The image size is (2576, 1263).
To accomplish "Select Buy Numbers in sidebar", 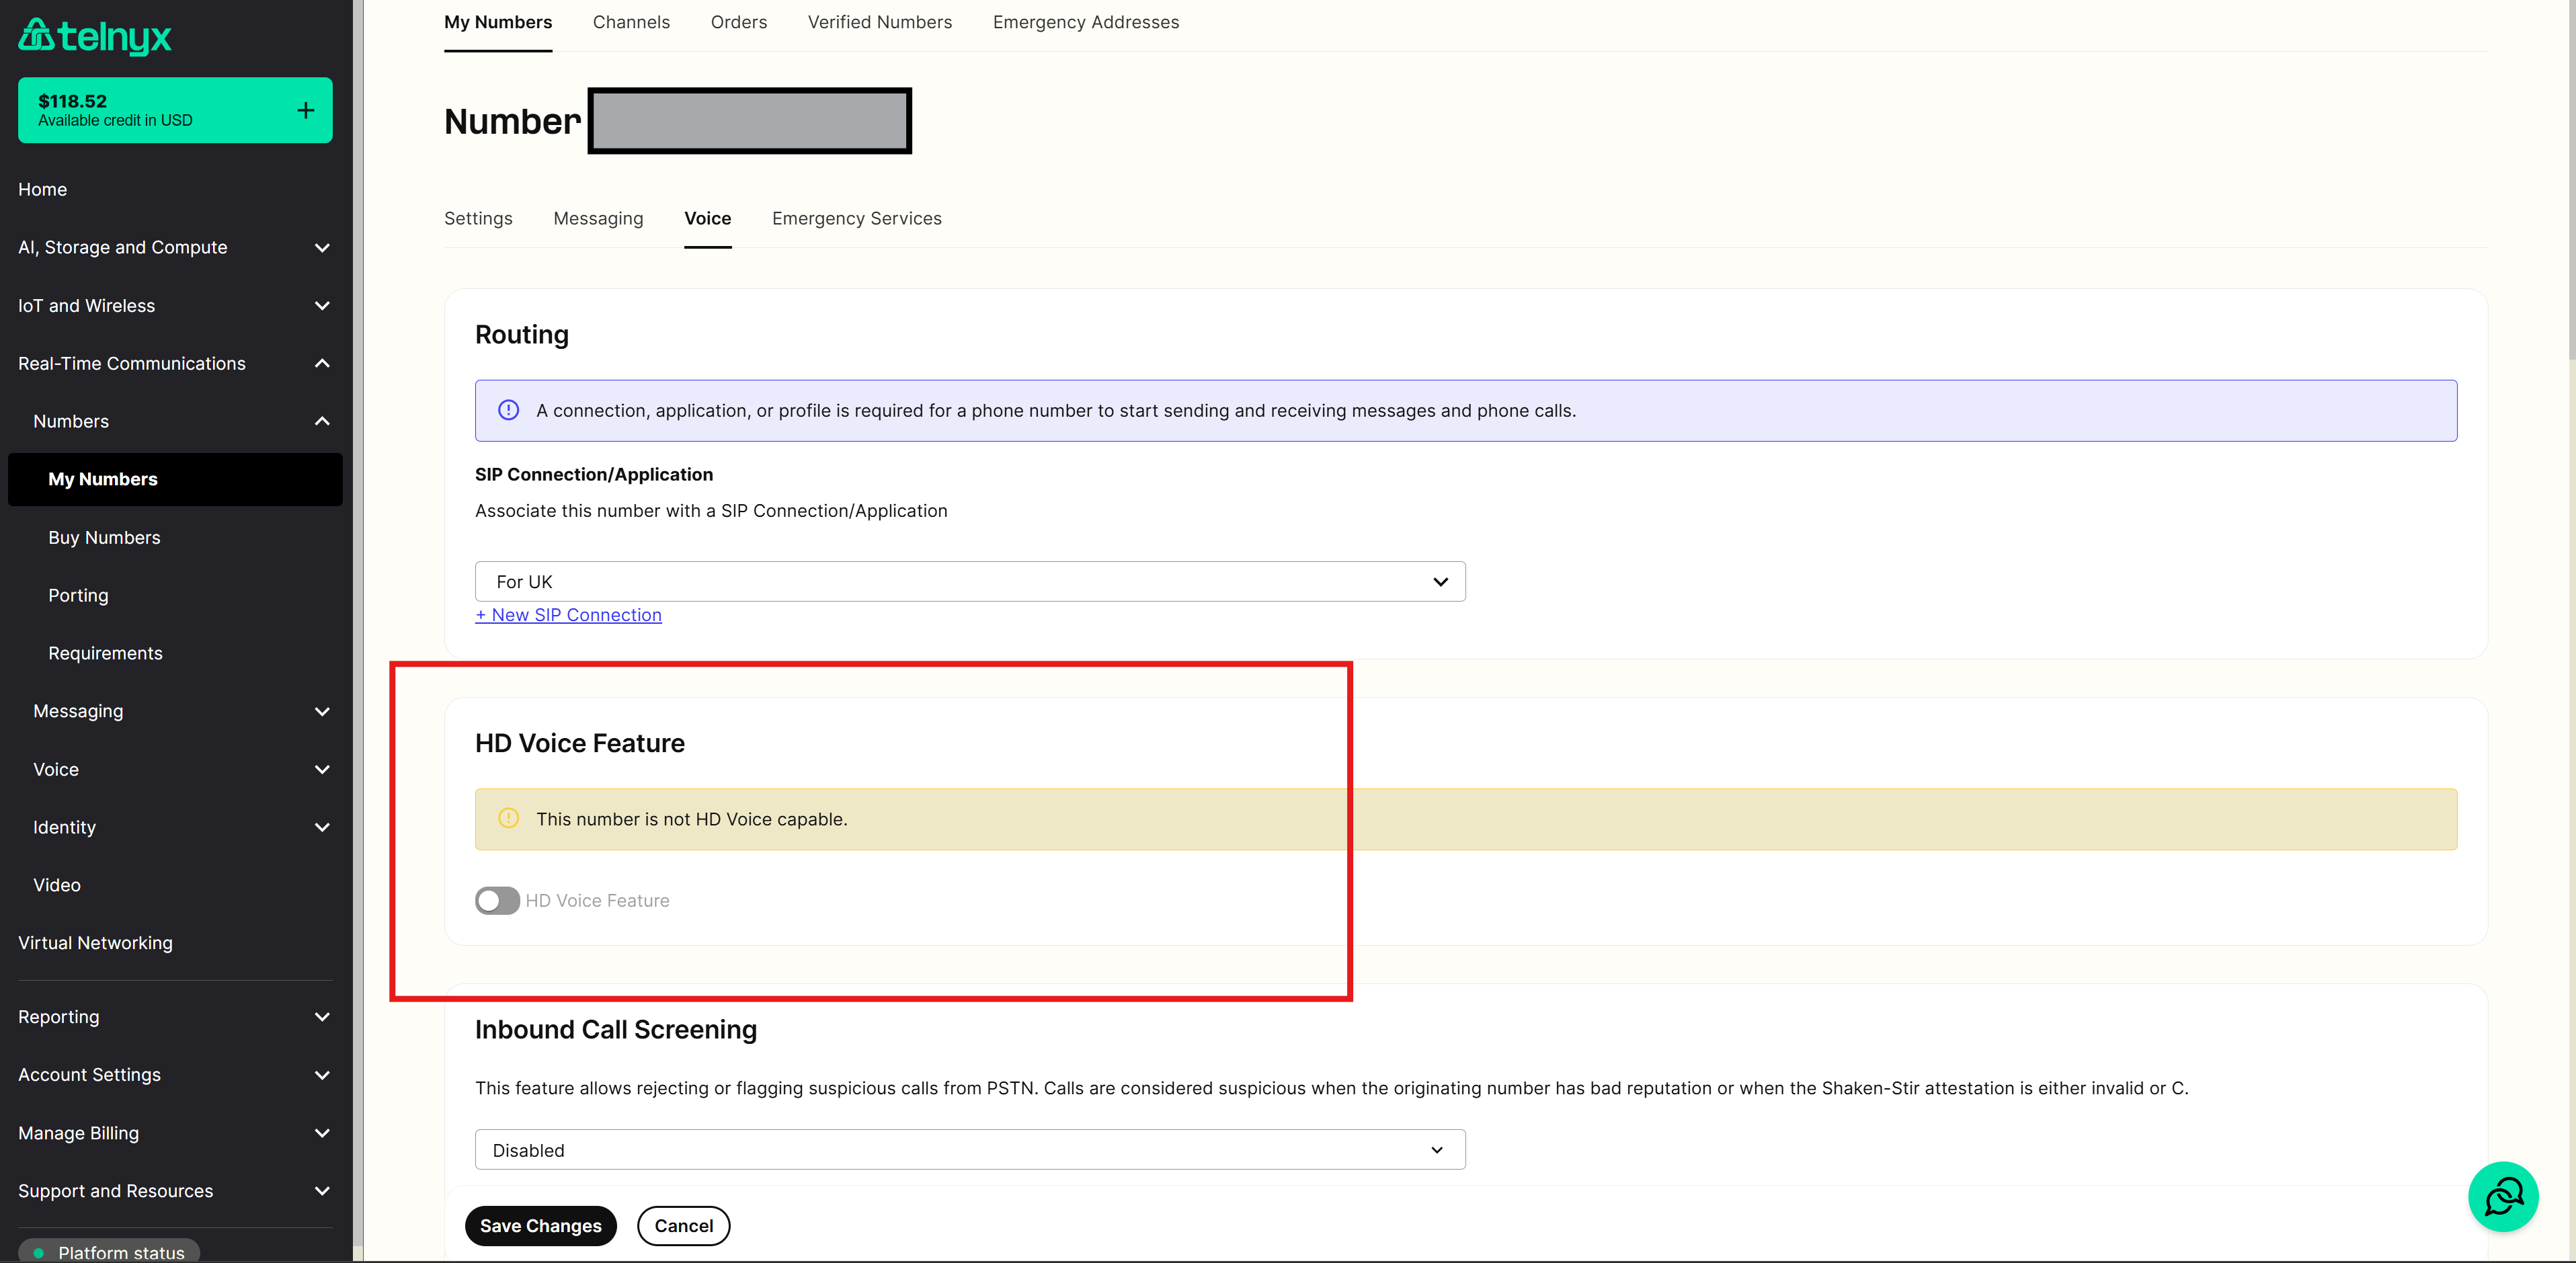I will coord(104,537).
